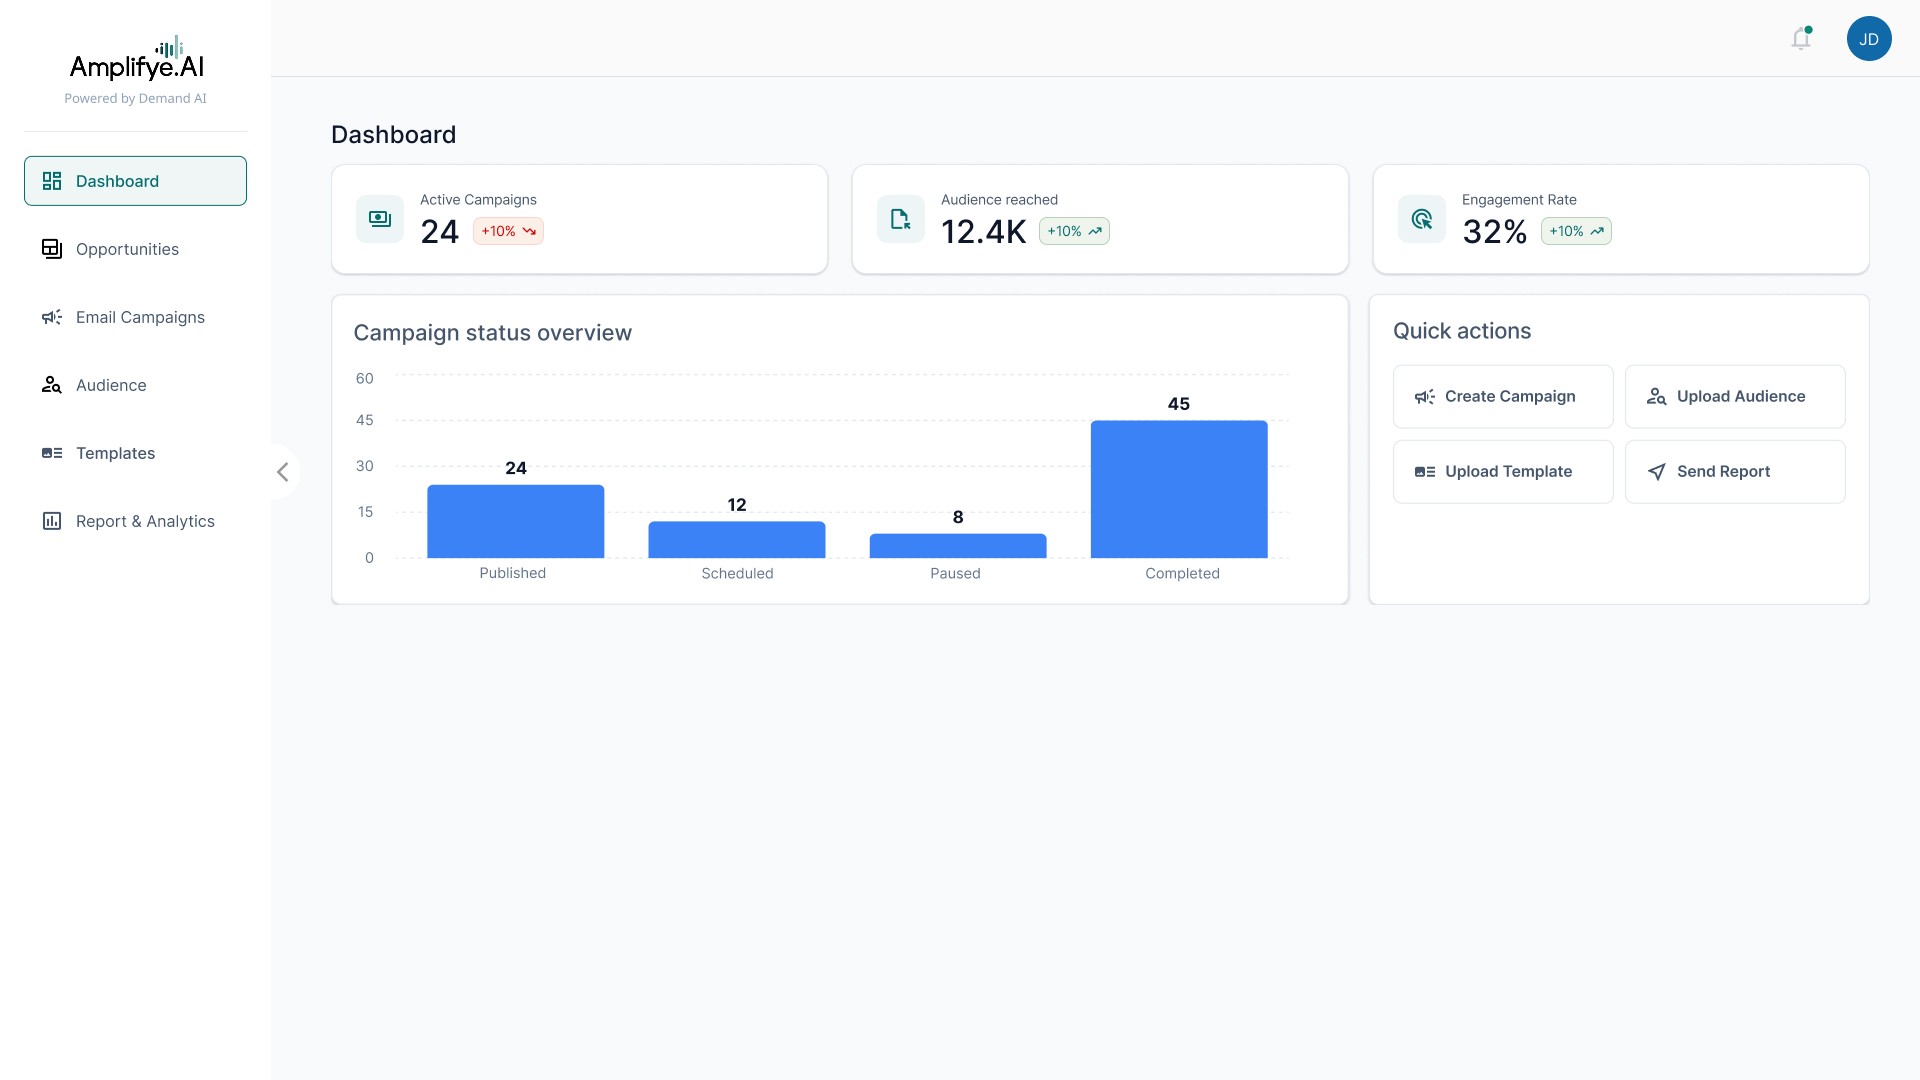
Task: Click the Active Campaigns card icon
Action: pyautogui.click(x=380, y=219)
